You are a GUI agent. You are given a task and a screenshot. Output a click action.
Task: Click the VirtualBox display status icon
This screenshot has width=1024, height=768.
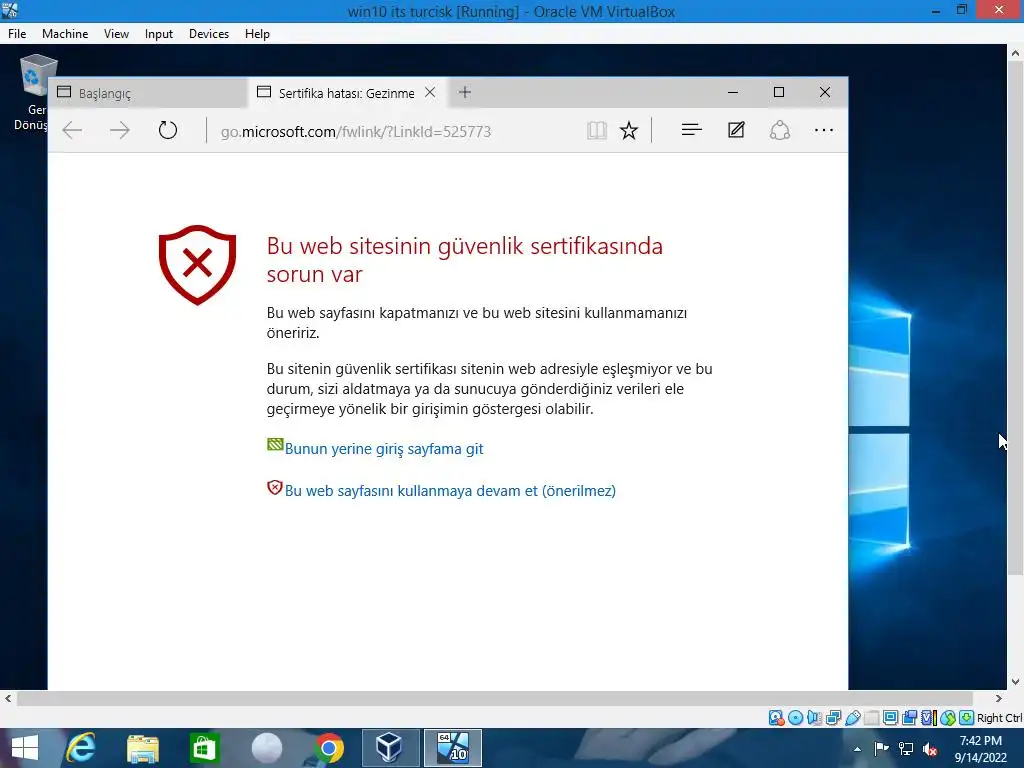coord(890,718)
